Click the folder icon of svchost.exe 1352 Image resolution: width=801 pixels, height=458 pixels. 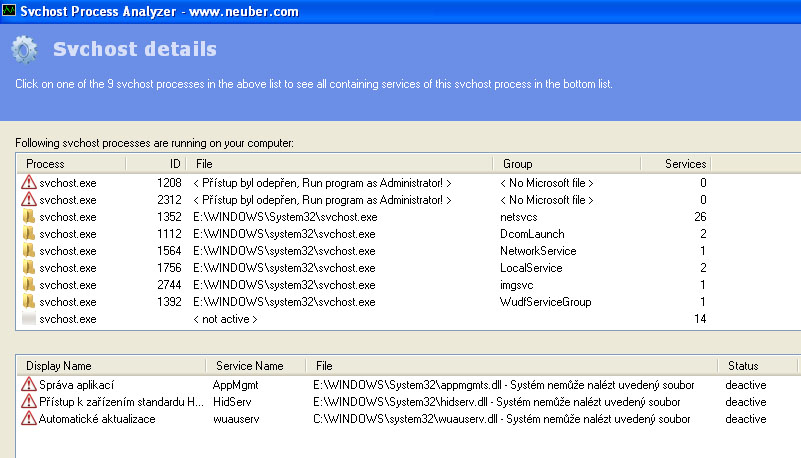[x=29, y=216]
